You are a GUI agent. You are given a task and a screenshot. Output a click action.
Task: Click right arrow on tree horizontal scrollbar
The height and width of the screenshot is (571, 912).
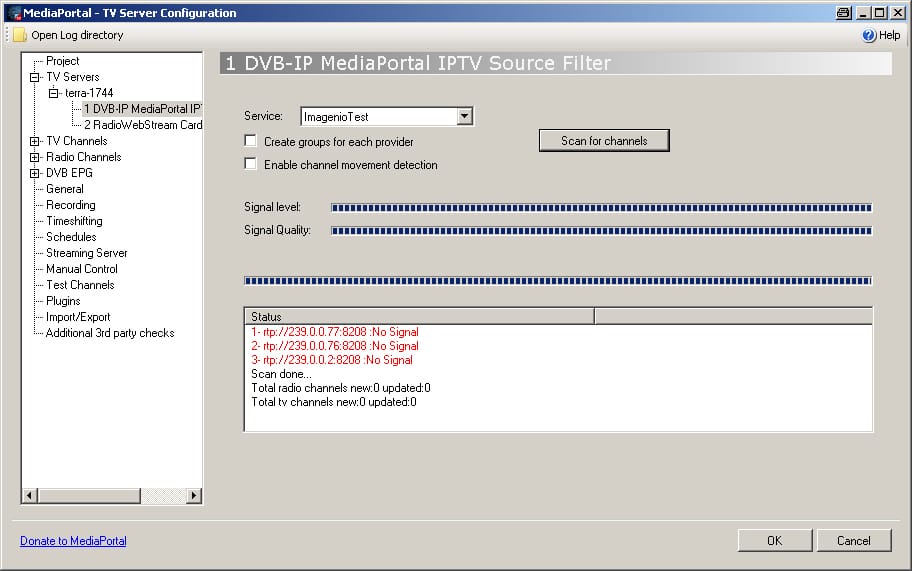coord(194,496)
